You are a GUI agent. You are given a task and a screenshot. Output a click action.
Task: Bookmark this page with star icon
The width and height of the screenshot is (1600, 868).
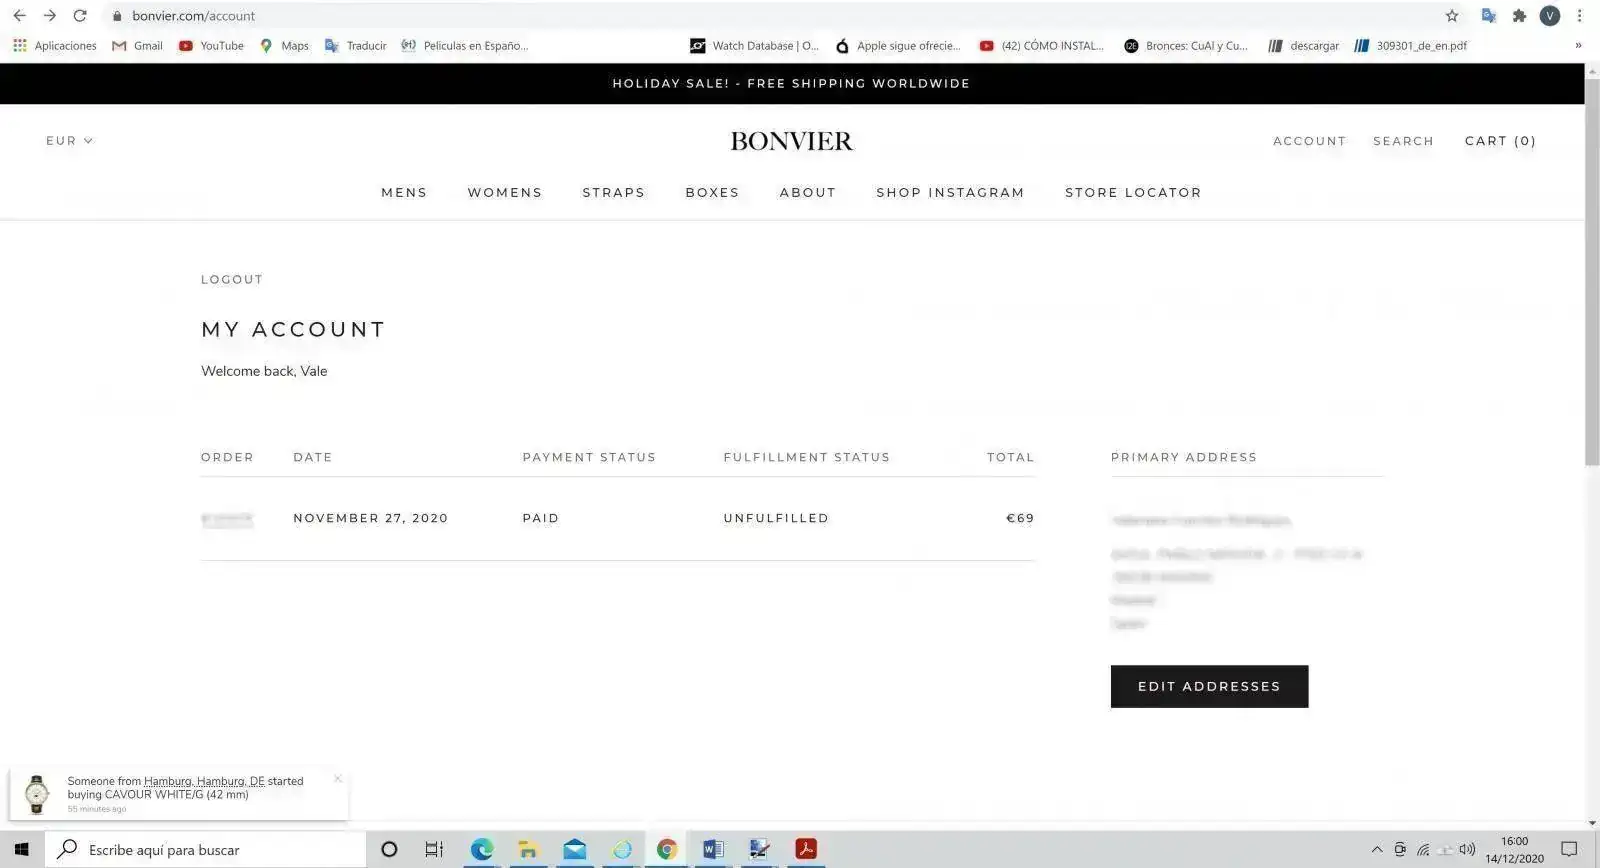(1451, 16)
